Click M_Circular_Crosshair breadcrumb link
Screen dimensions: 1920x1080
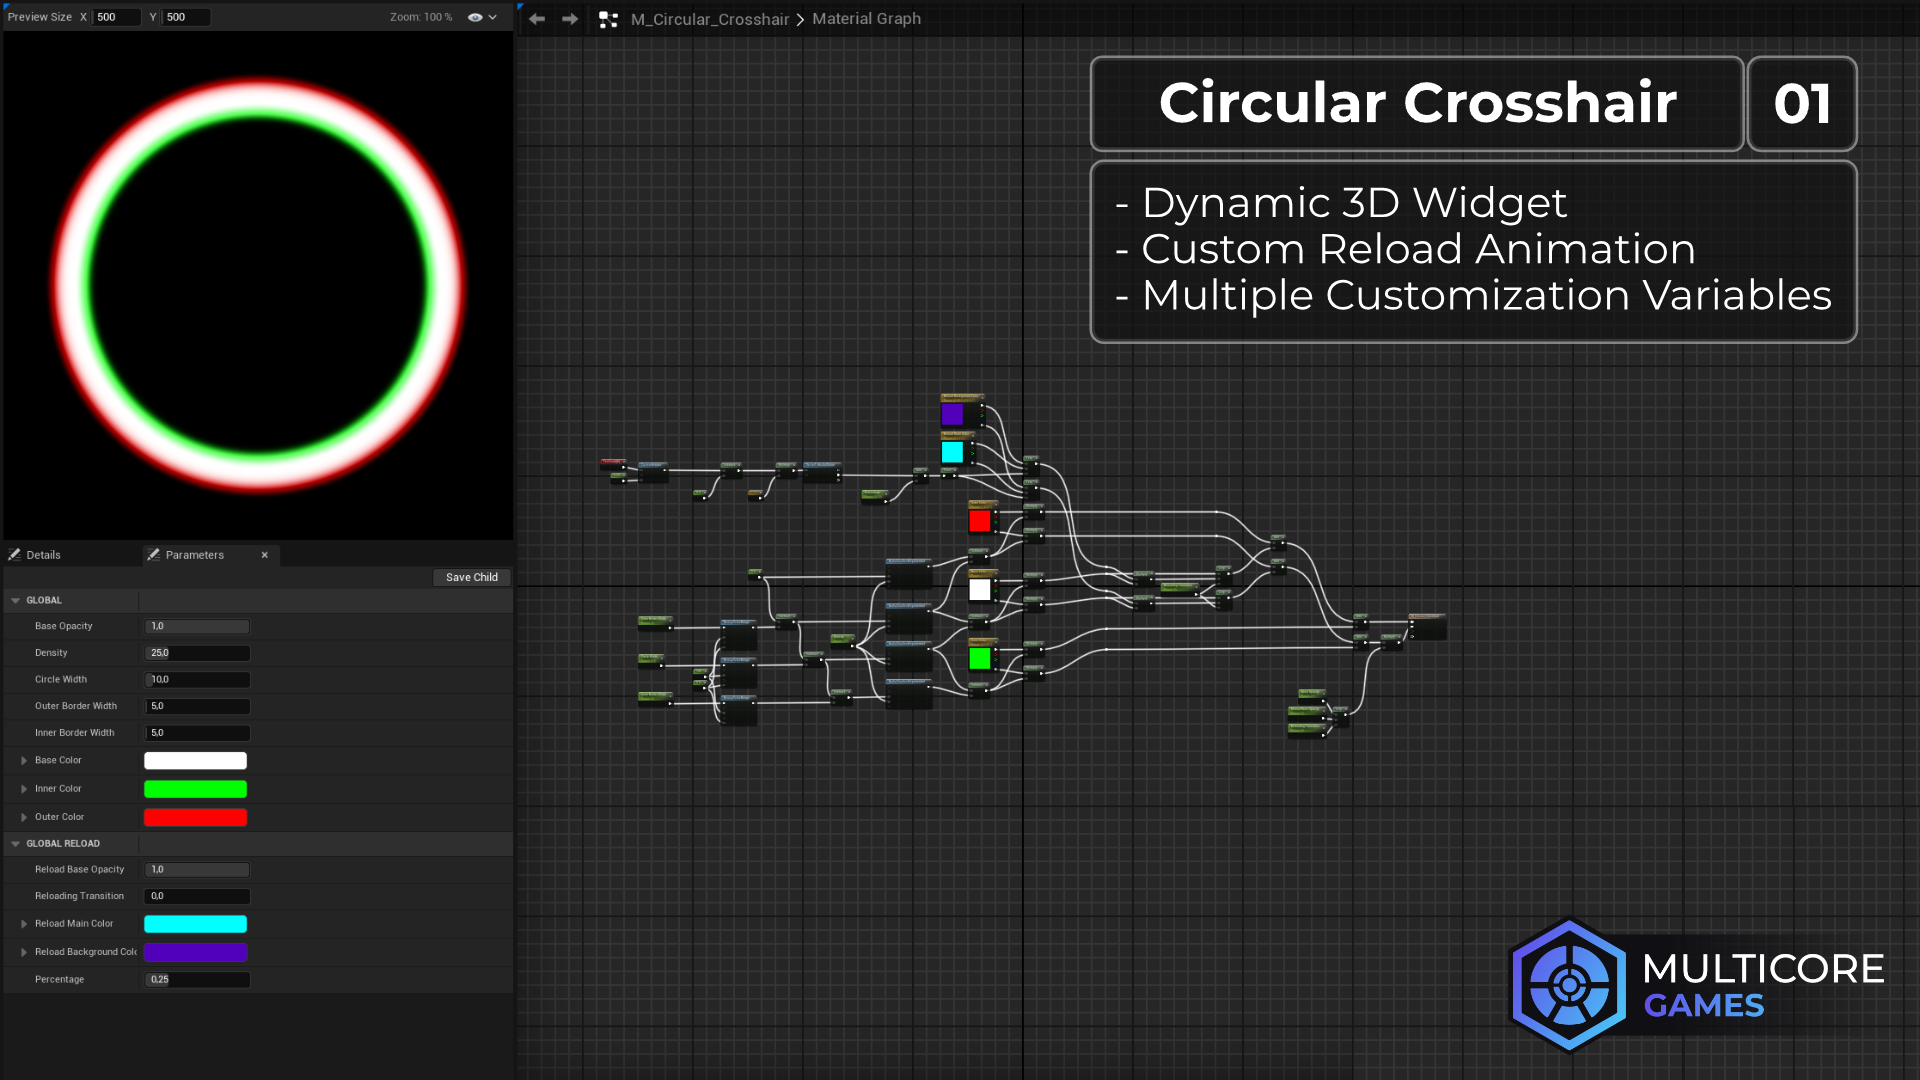tap(710, 19)
